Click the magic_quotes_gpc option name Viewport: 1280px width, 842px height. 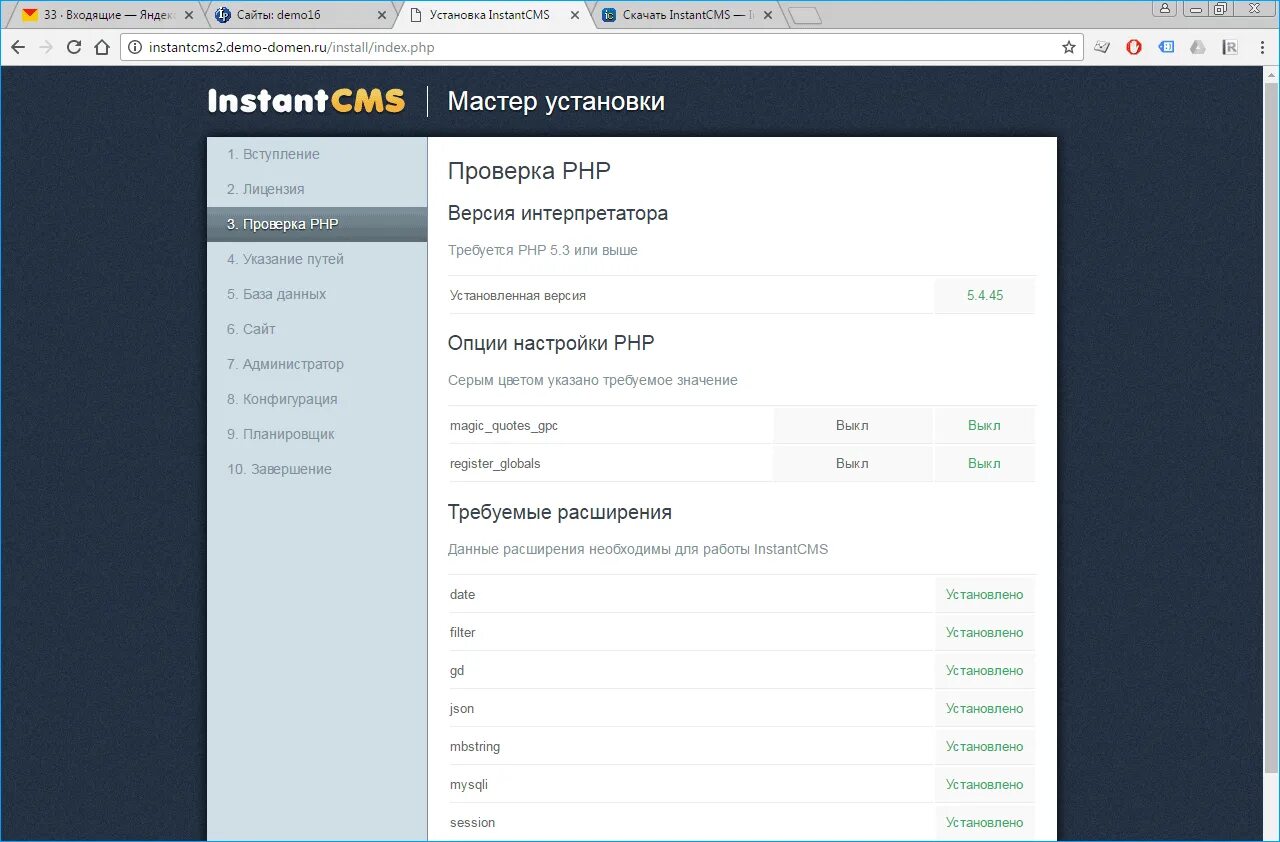point(504,425)
